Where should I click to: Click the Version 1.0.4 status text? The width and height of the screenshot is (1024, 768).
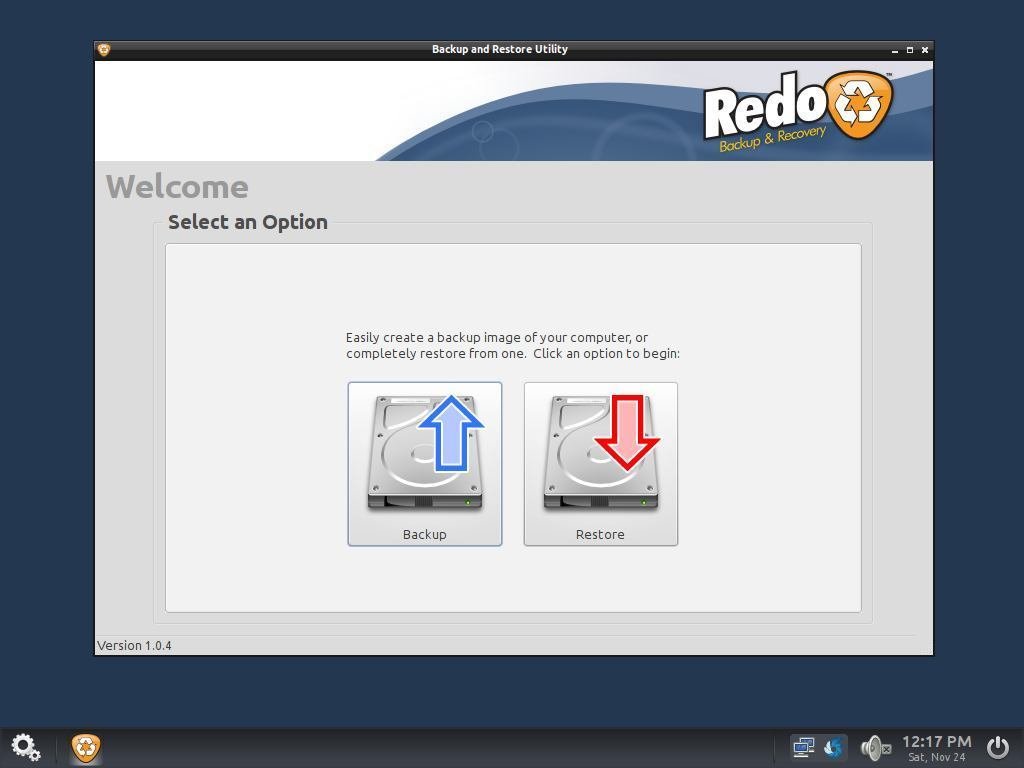(x=135, y=645)
